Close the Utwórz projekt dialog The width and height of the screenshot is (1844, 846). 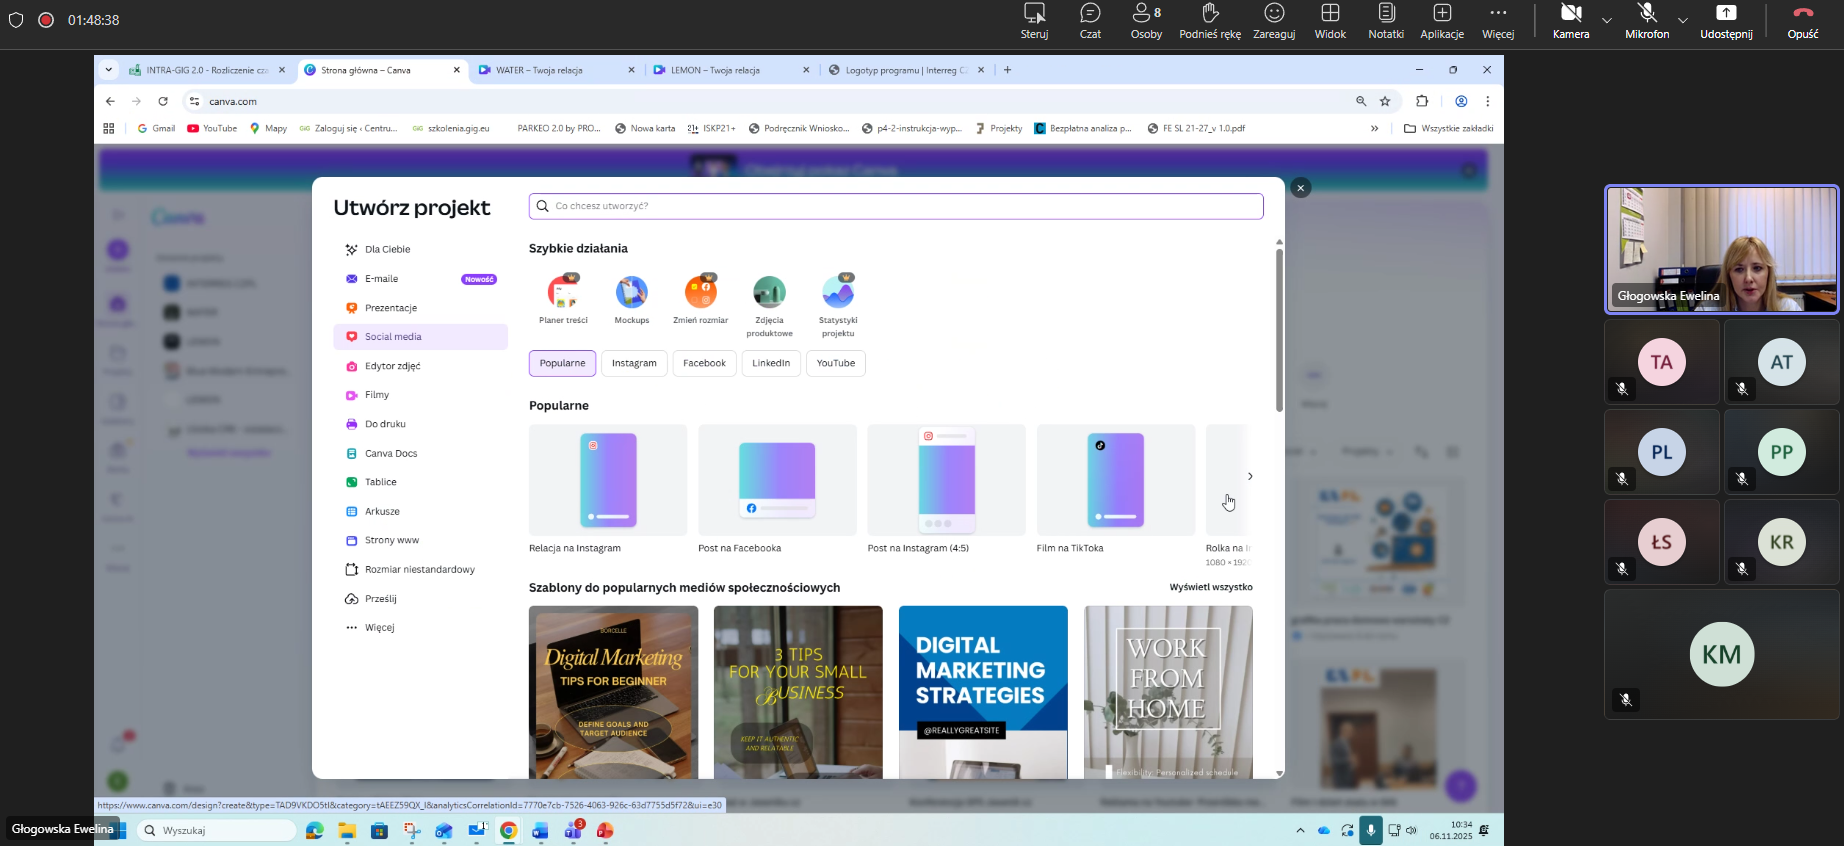pyautogui.click(x=1300, y=188)
